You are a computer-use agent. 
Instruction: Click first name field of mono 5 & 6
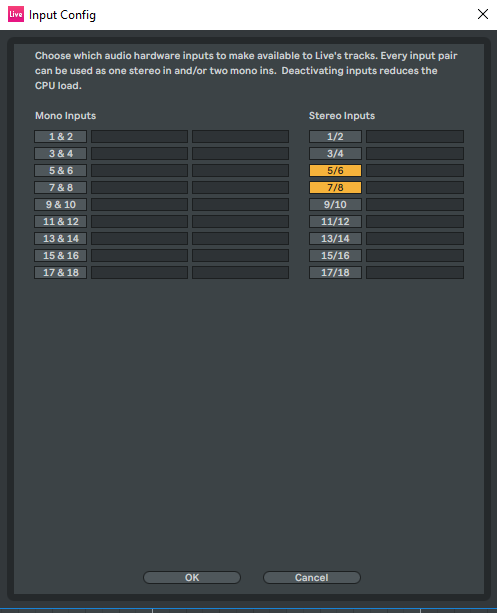(x=139, y=170)
